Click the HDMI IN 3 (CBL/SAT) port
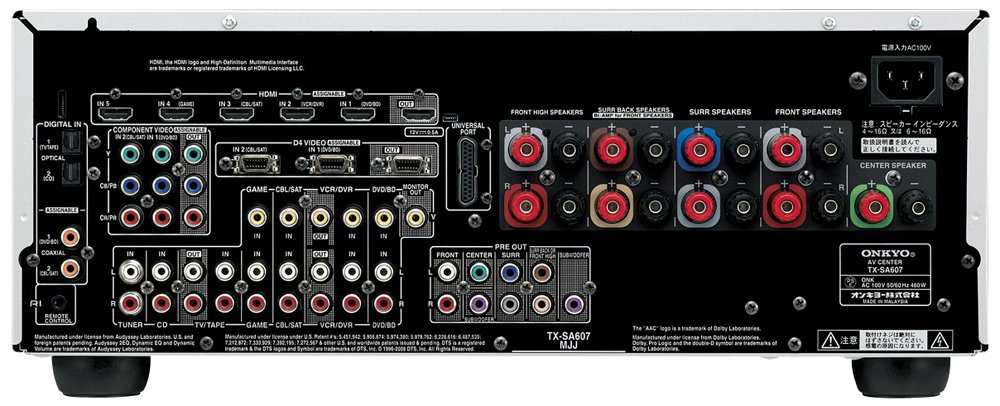Image resolution: width=1000 pixels, height=406 pixels. [x=237, y=115]
